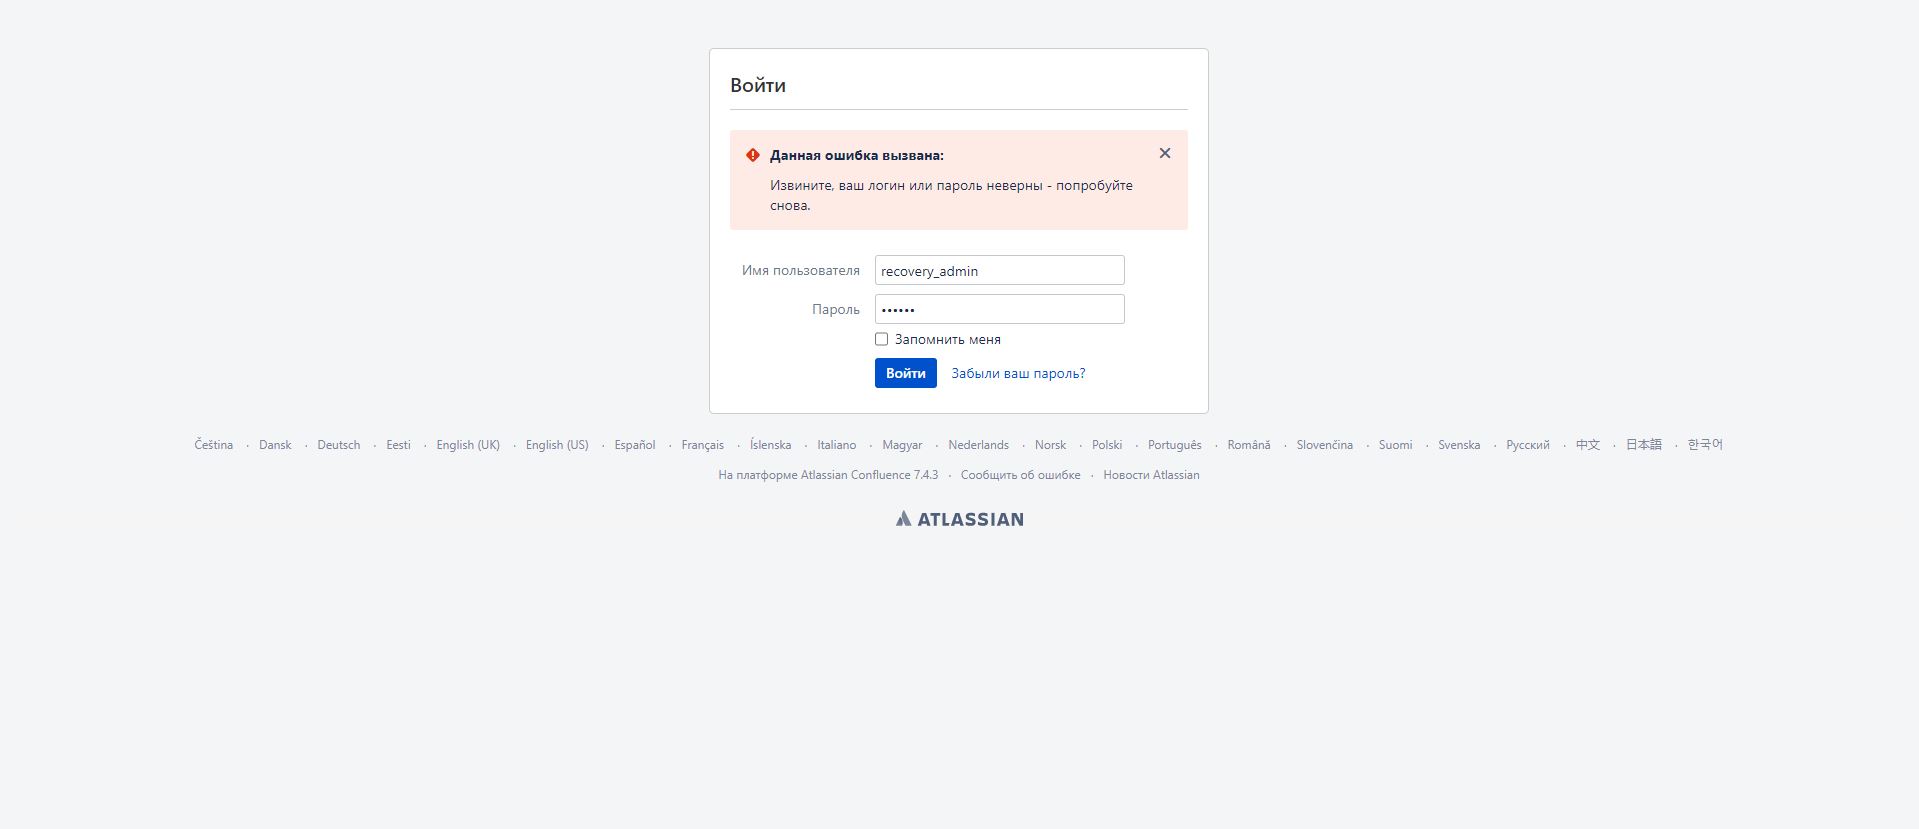Select the Čeština language link

(x=214, y=445)
